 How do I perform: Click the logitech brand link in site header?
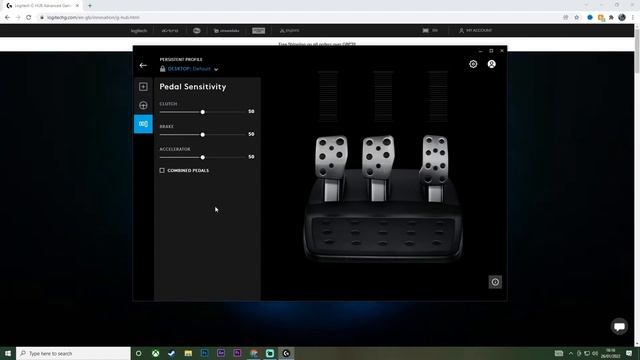click(139, 31)
